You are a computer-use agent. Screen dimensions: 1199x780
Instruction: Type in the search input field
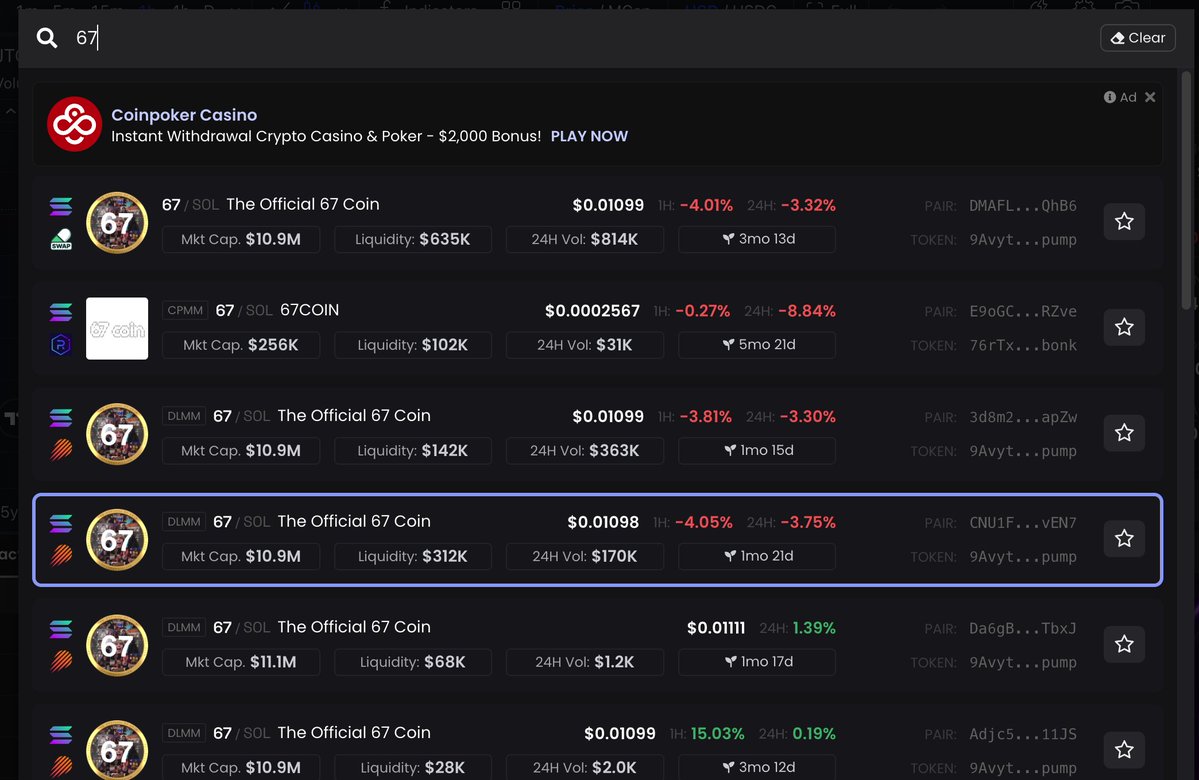(x=580, y=38)
